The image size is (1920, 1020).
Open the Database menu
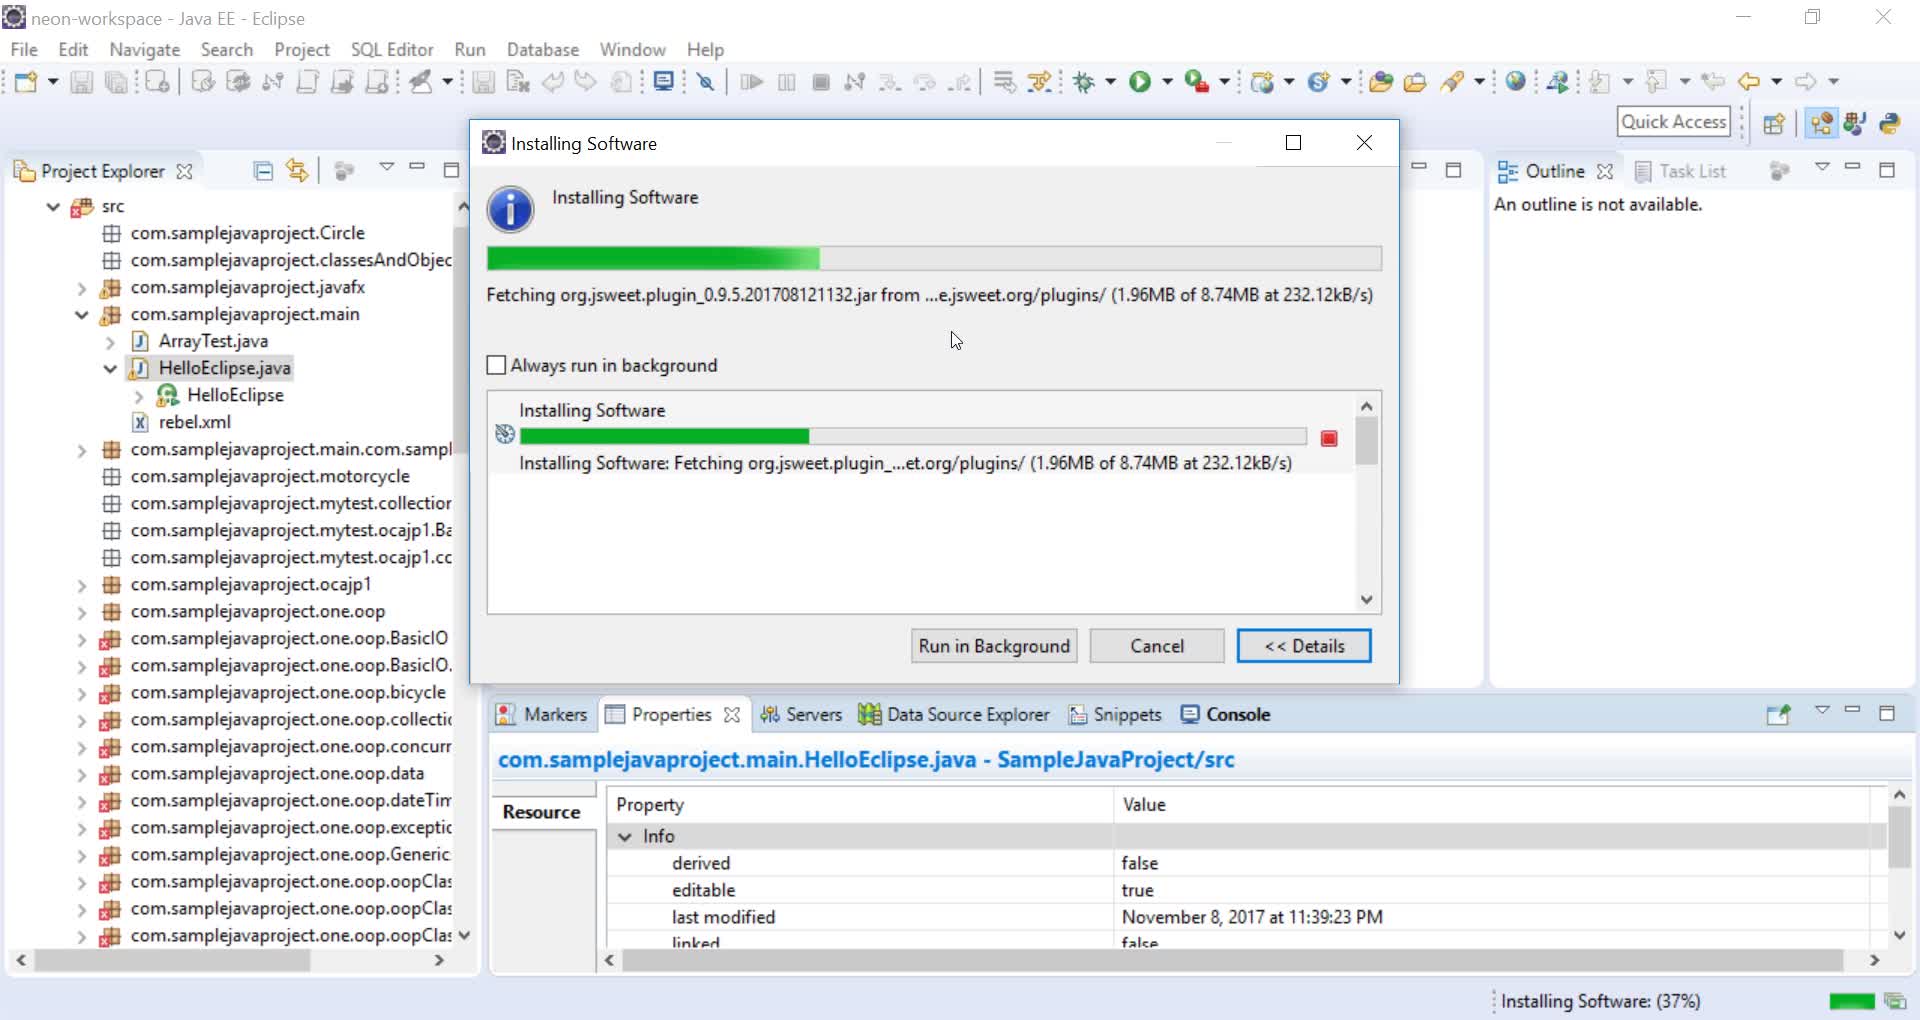(x=543, y=49)
